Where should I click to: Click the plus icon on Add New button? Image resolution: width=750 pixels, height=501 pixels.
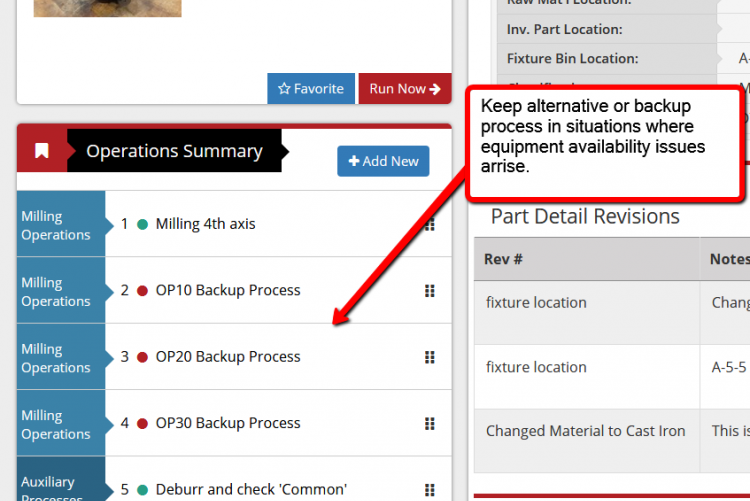pos(354,161)
